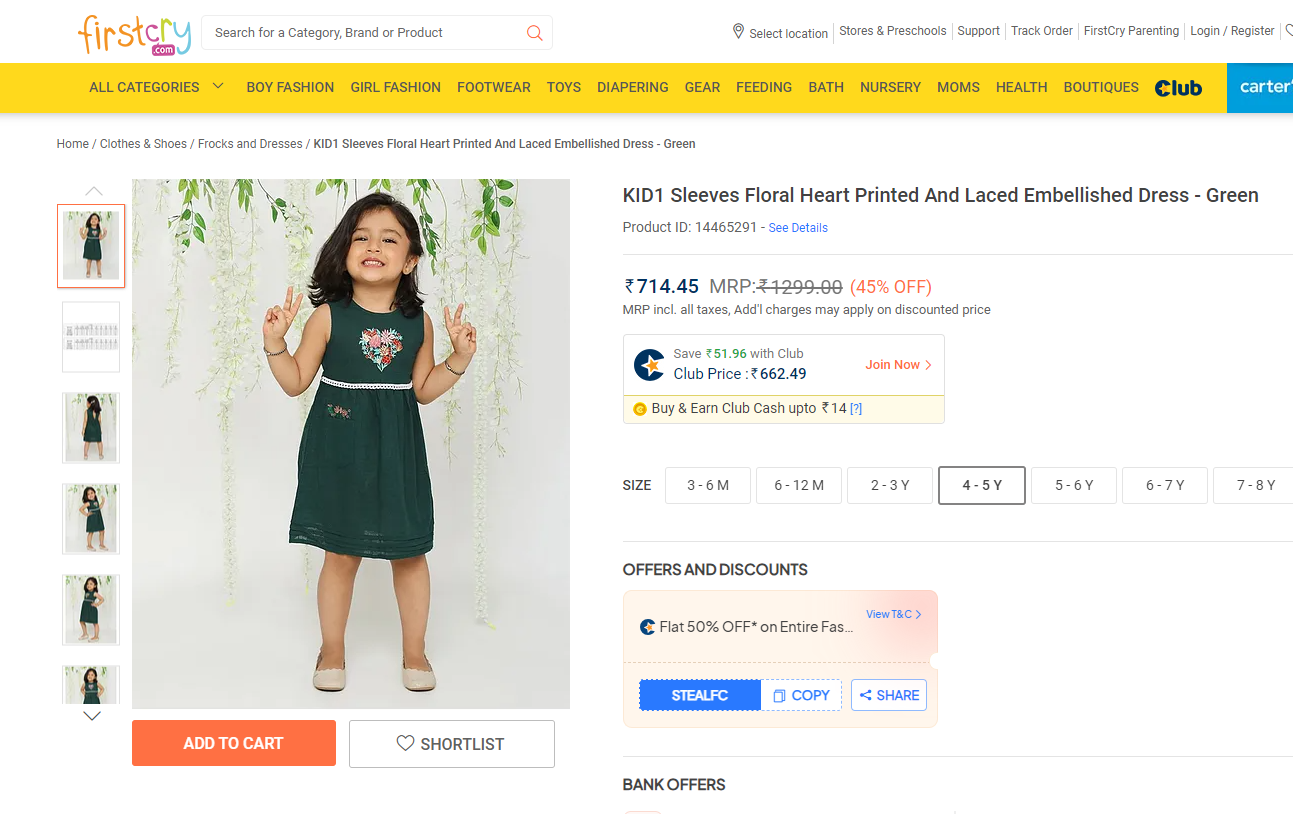Viewport: 1293px width, 814px height.
Task: Open the Footwear menu
Action: 493,87
